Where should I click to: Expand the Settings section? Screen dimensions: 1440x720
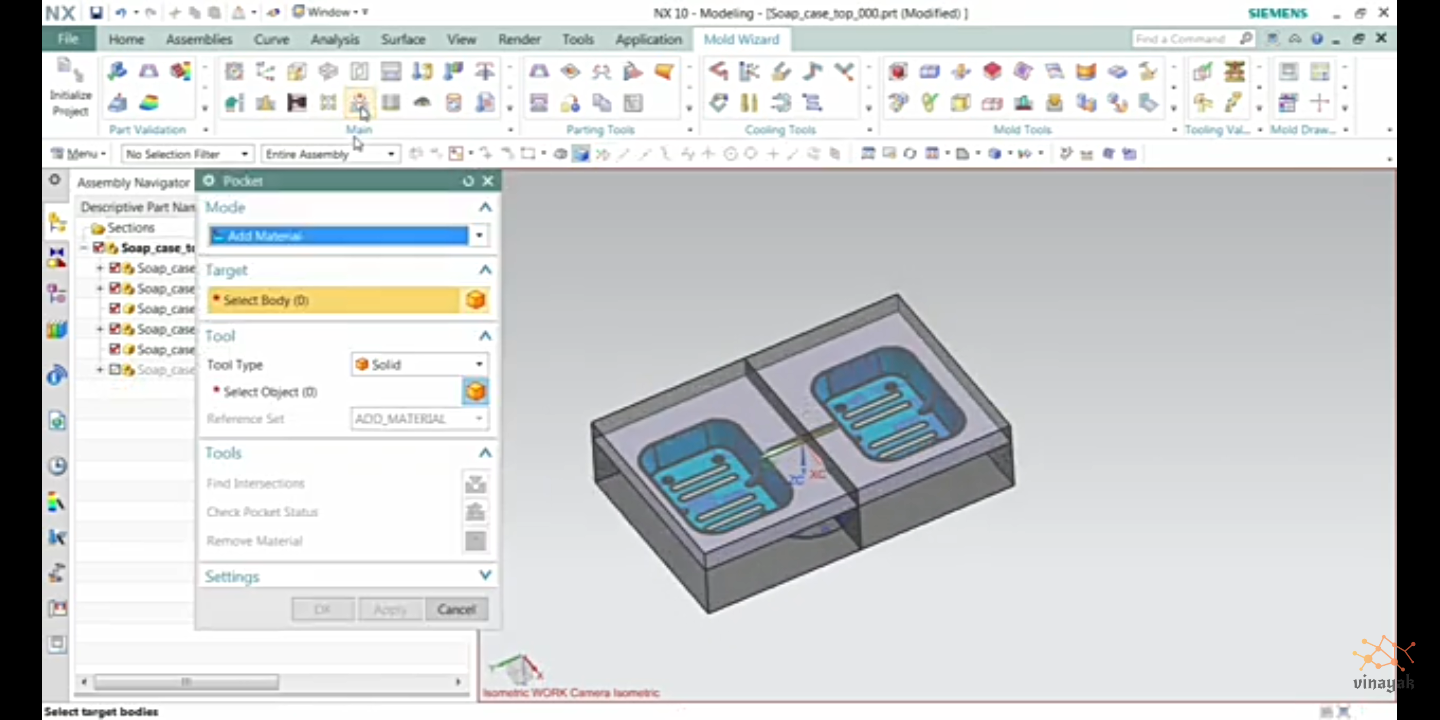coord(485,576)
